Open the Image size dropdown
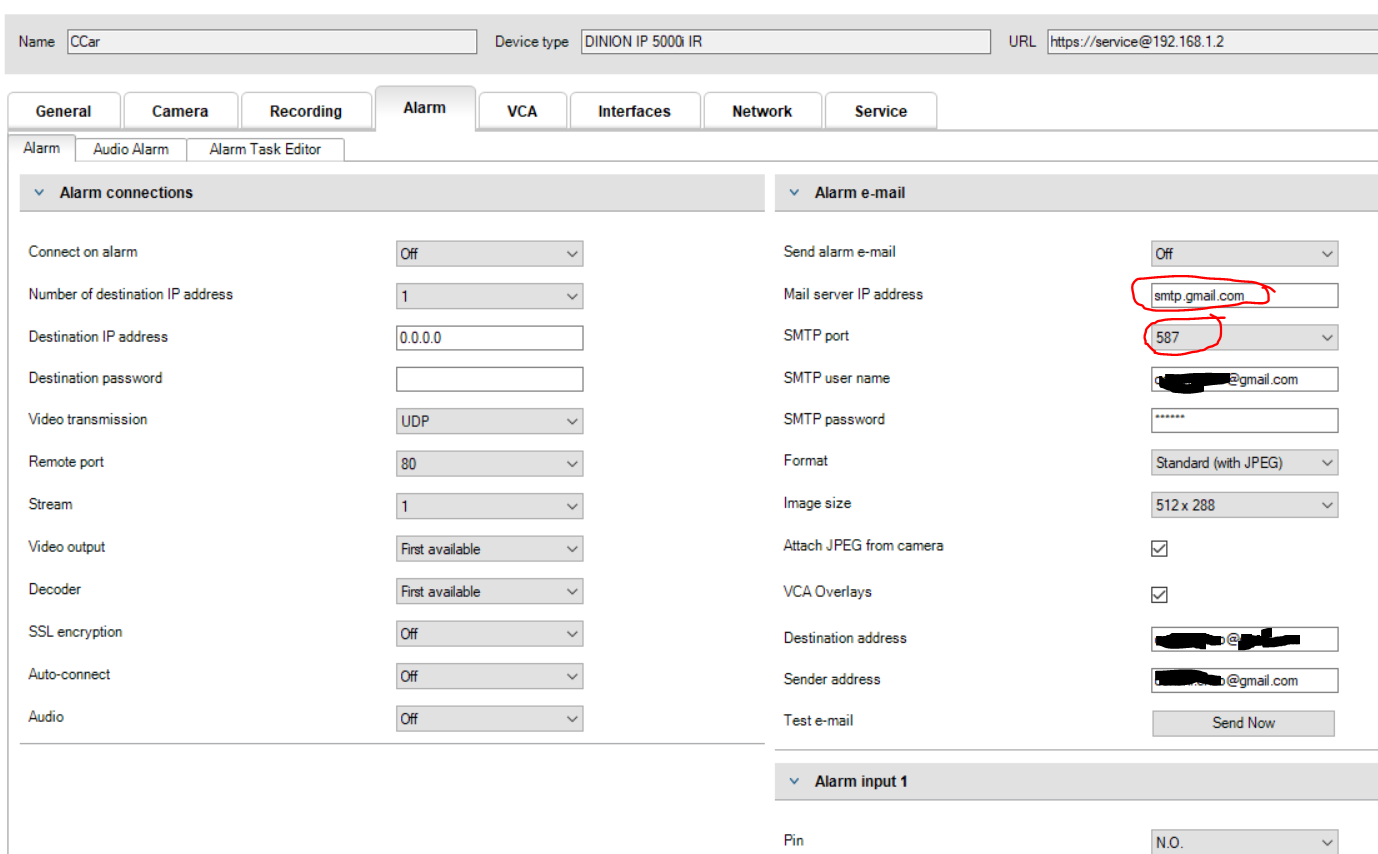The height and width of the screenshot is (854, 1378). click(x=1244, y=505)
